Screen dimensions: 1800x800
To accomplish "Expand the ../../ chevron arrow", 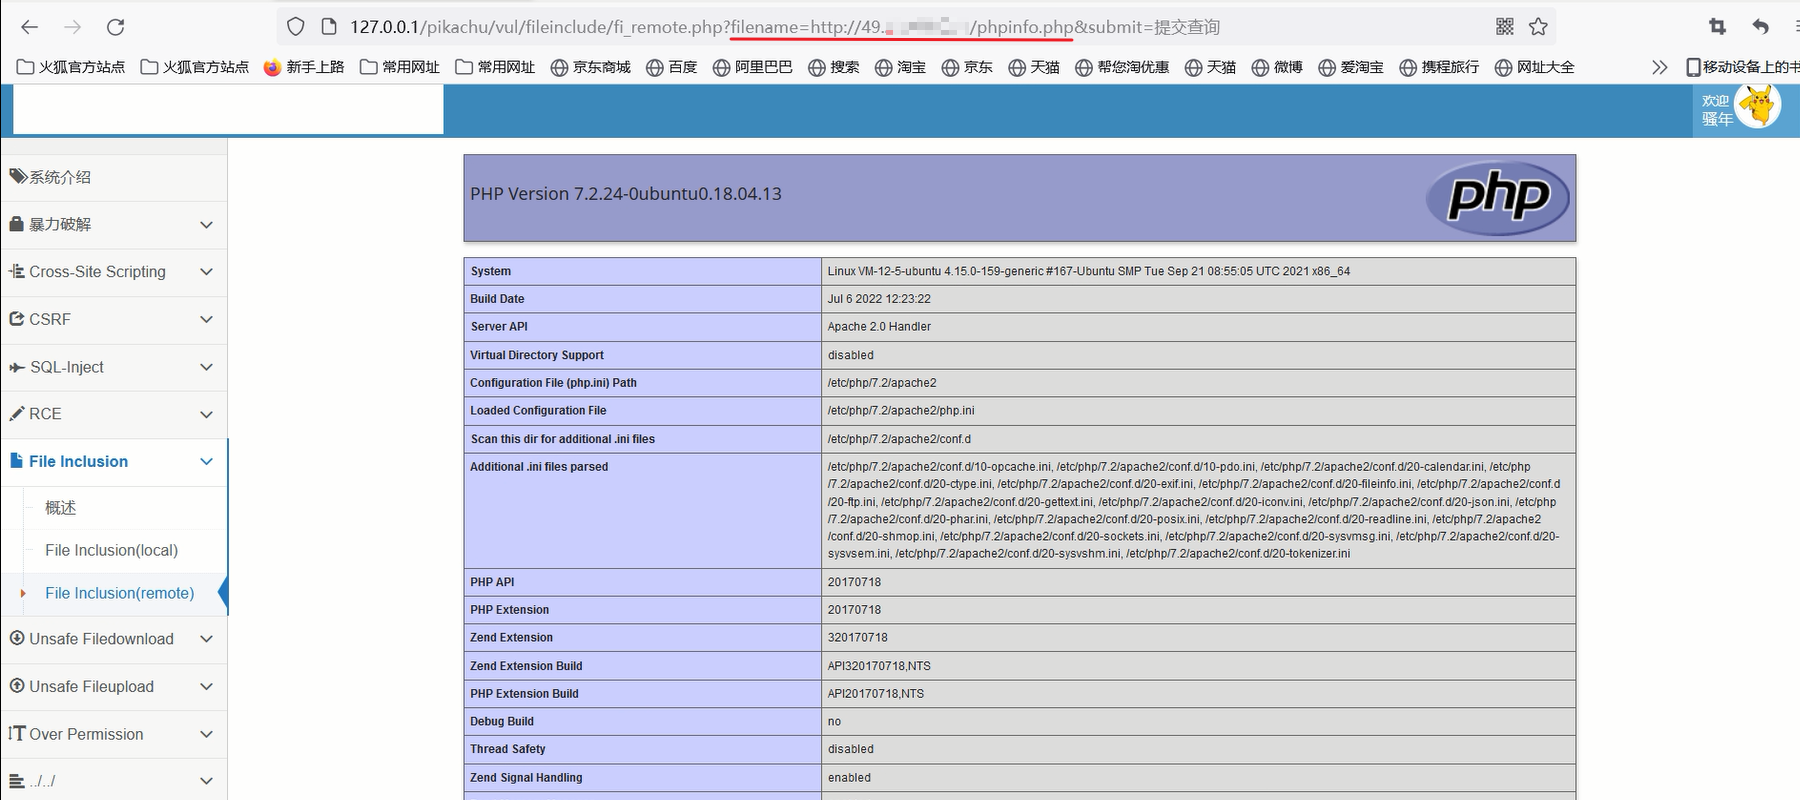I will pos(206,781).
